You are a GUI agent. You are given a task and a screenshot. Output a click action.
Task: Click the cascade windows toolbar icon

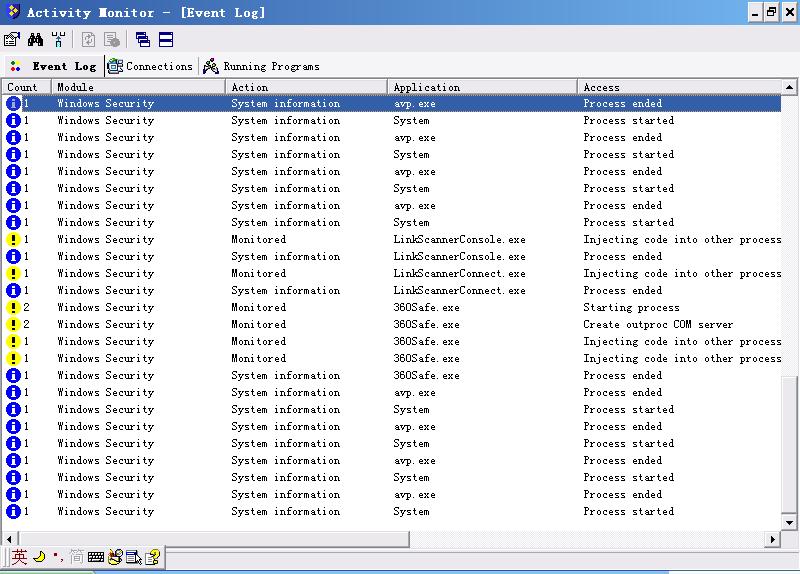[143, 40]
